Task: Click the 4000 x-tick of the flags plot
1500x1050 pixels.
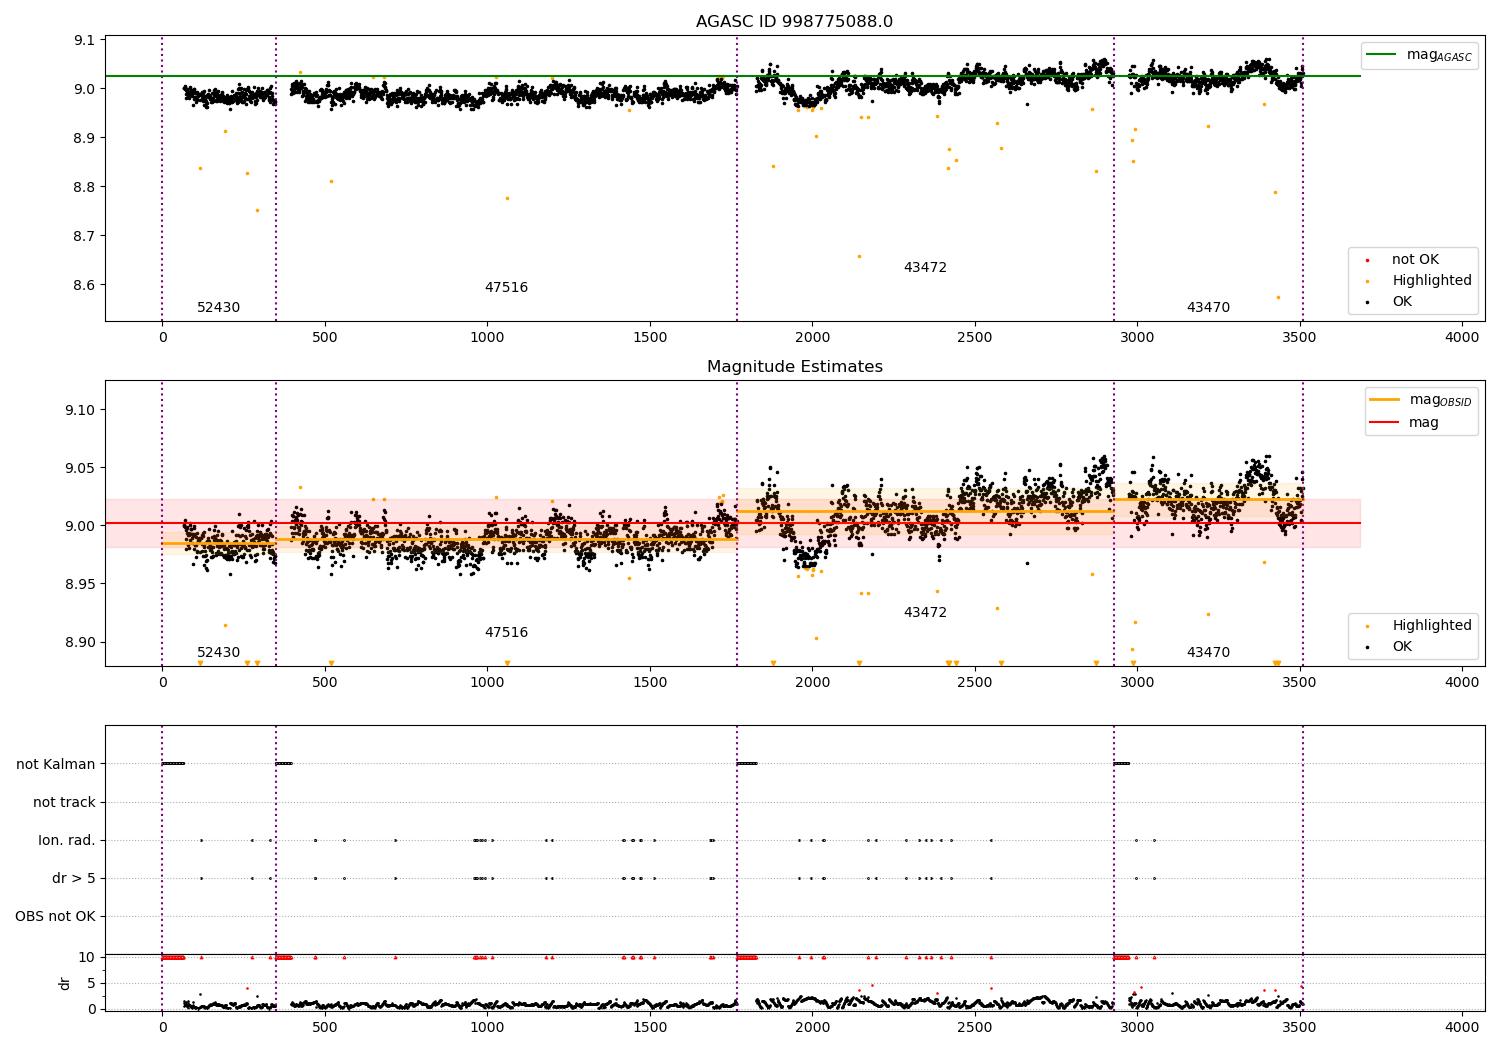Action: 1462,1028
